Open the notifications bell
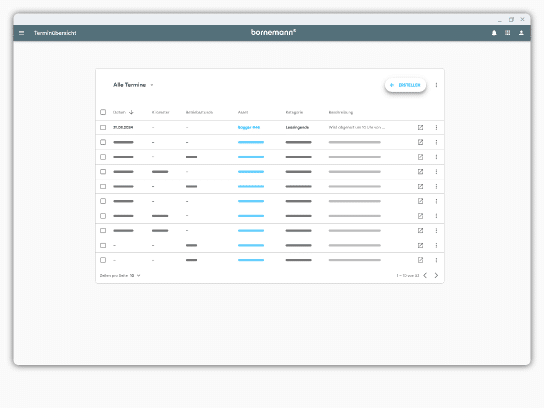The width and height of the screenshot is (544, 408). click(494, 33)
